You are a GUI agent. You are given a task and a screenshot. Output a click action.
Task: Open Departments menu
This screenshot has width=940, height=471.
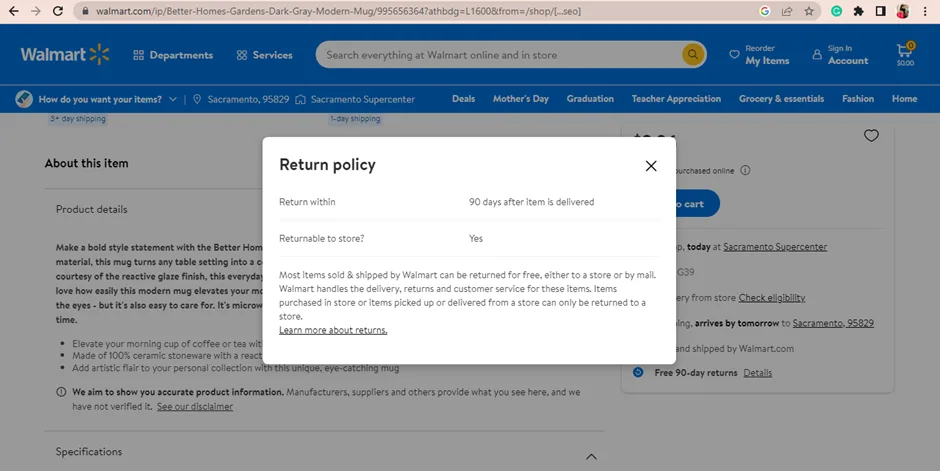[x=173, y=55]
